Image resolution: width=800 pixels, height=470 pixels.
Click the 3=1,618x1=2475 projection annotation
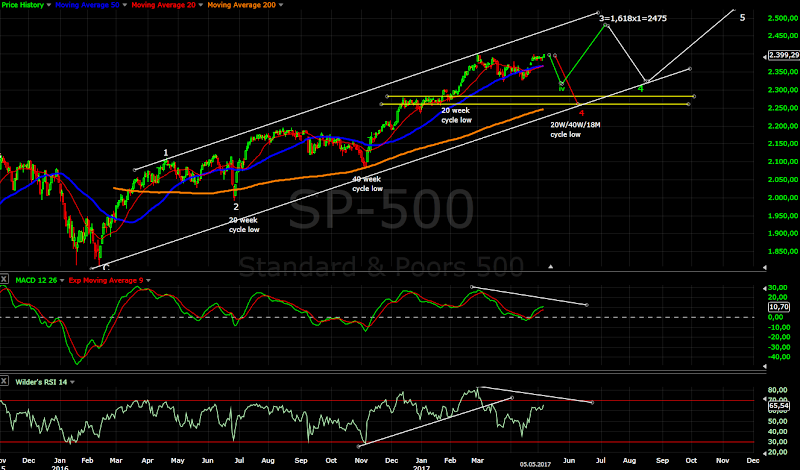point(633,18)
